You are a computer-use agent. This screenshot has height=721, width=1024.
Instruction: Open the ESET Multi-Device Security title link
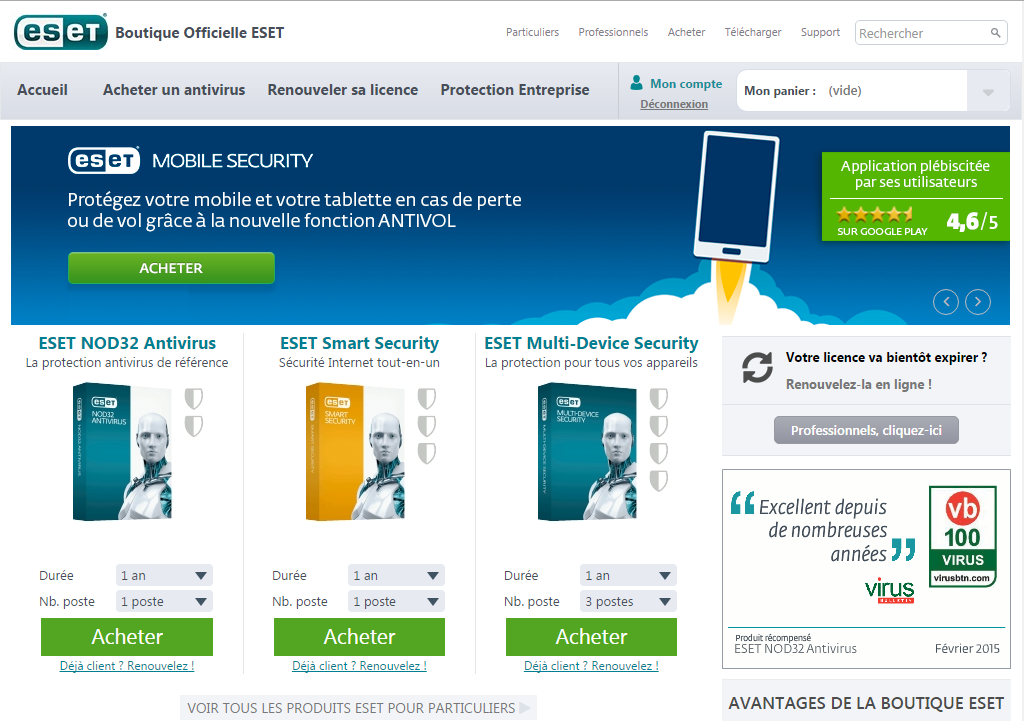tap(591, 343)
